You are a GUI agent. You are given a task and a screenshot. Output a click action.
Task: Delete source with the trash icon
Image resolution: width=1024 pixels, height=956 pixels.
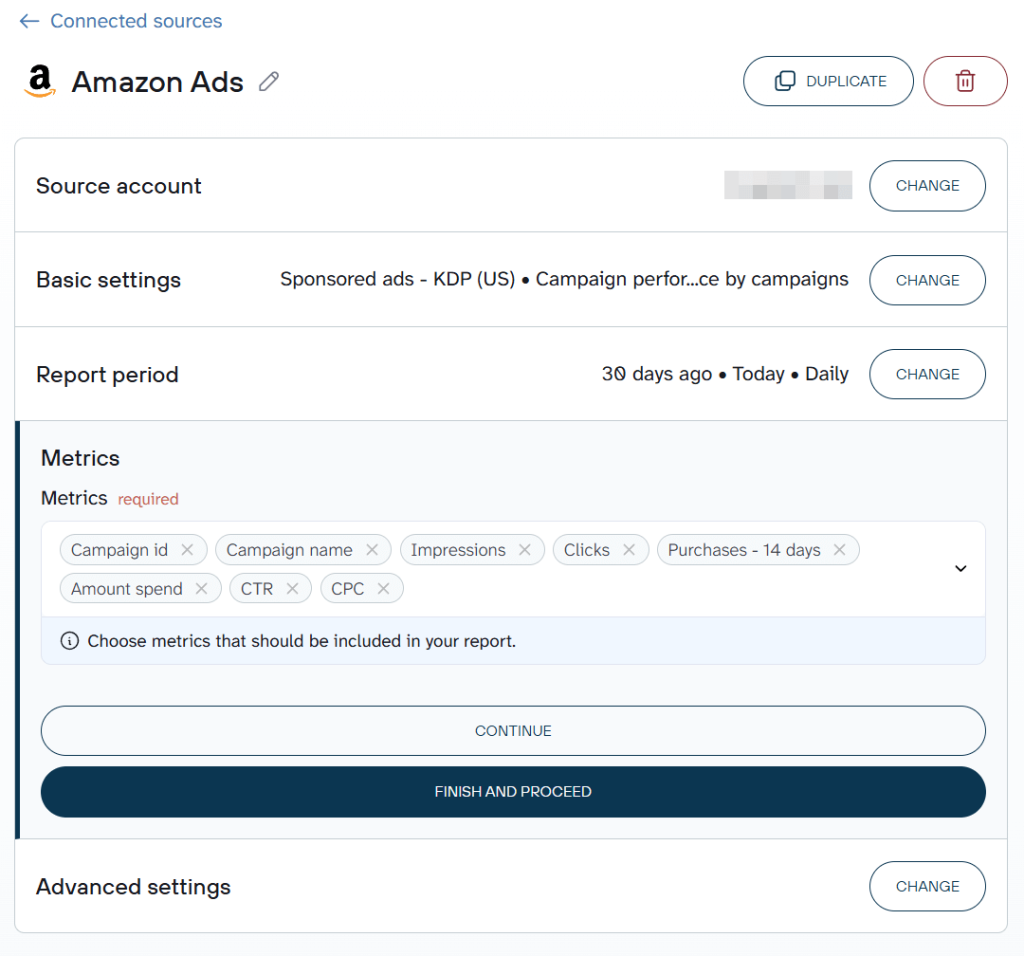965,81
